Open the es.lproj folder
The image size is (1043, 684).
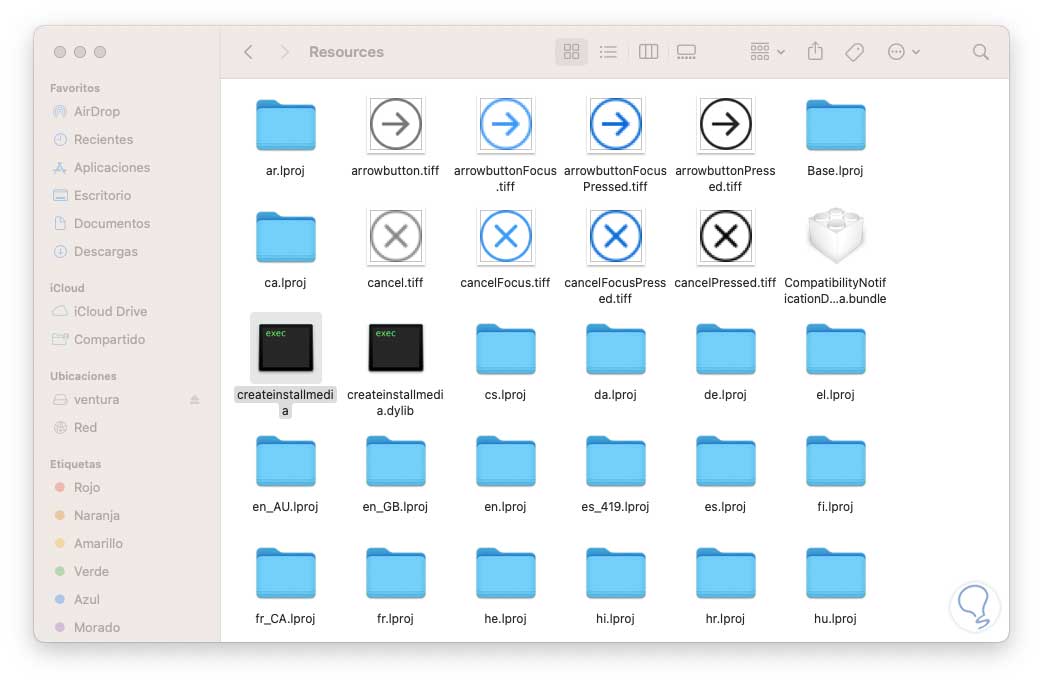click(x=725, y=460)
